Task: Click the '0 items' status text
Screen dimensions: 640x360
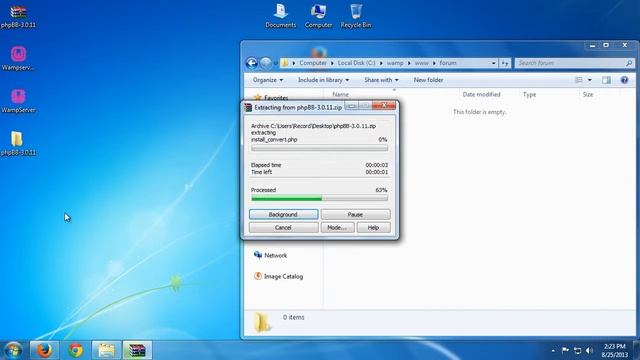Action: point(294,317)
